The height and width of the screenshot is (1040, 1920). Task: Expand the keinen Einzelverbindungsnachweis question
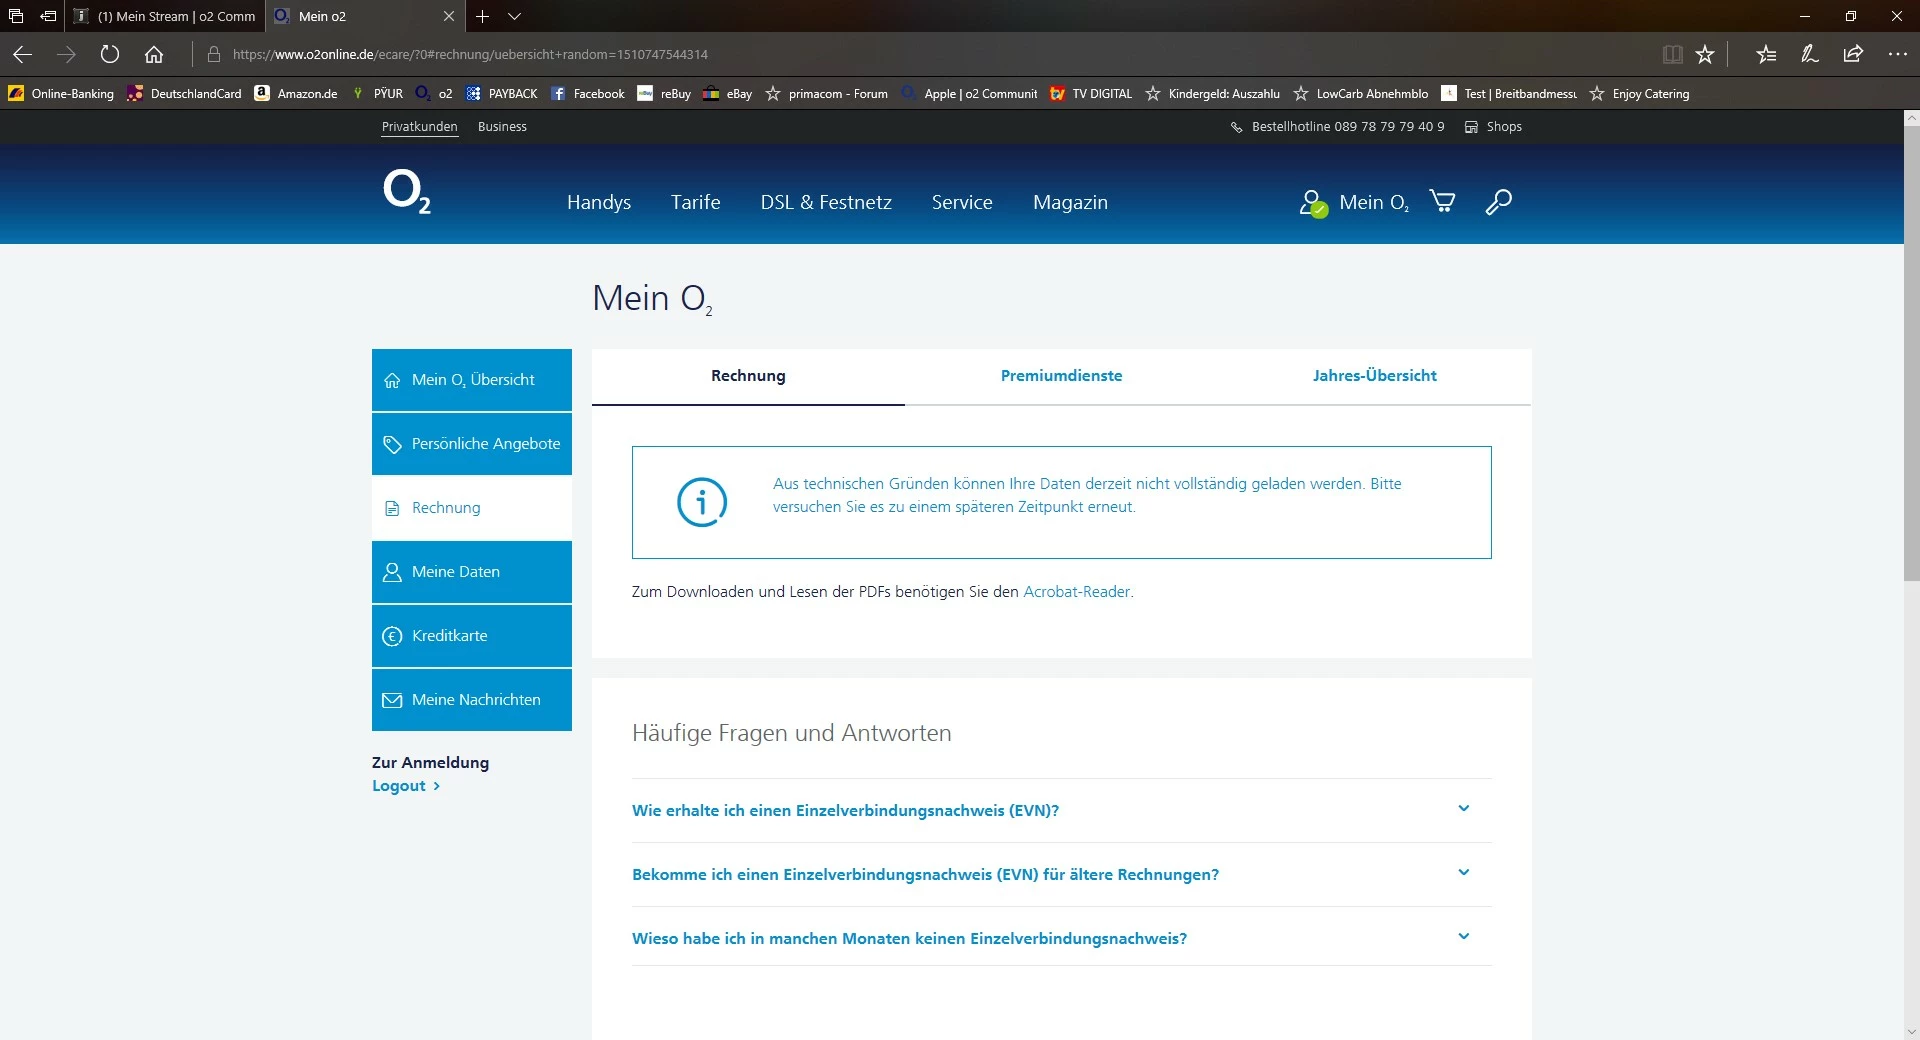(x=1062, y=938)
